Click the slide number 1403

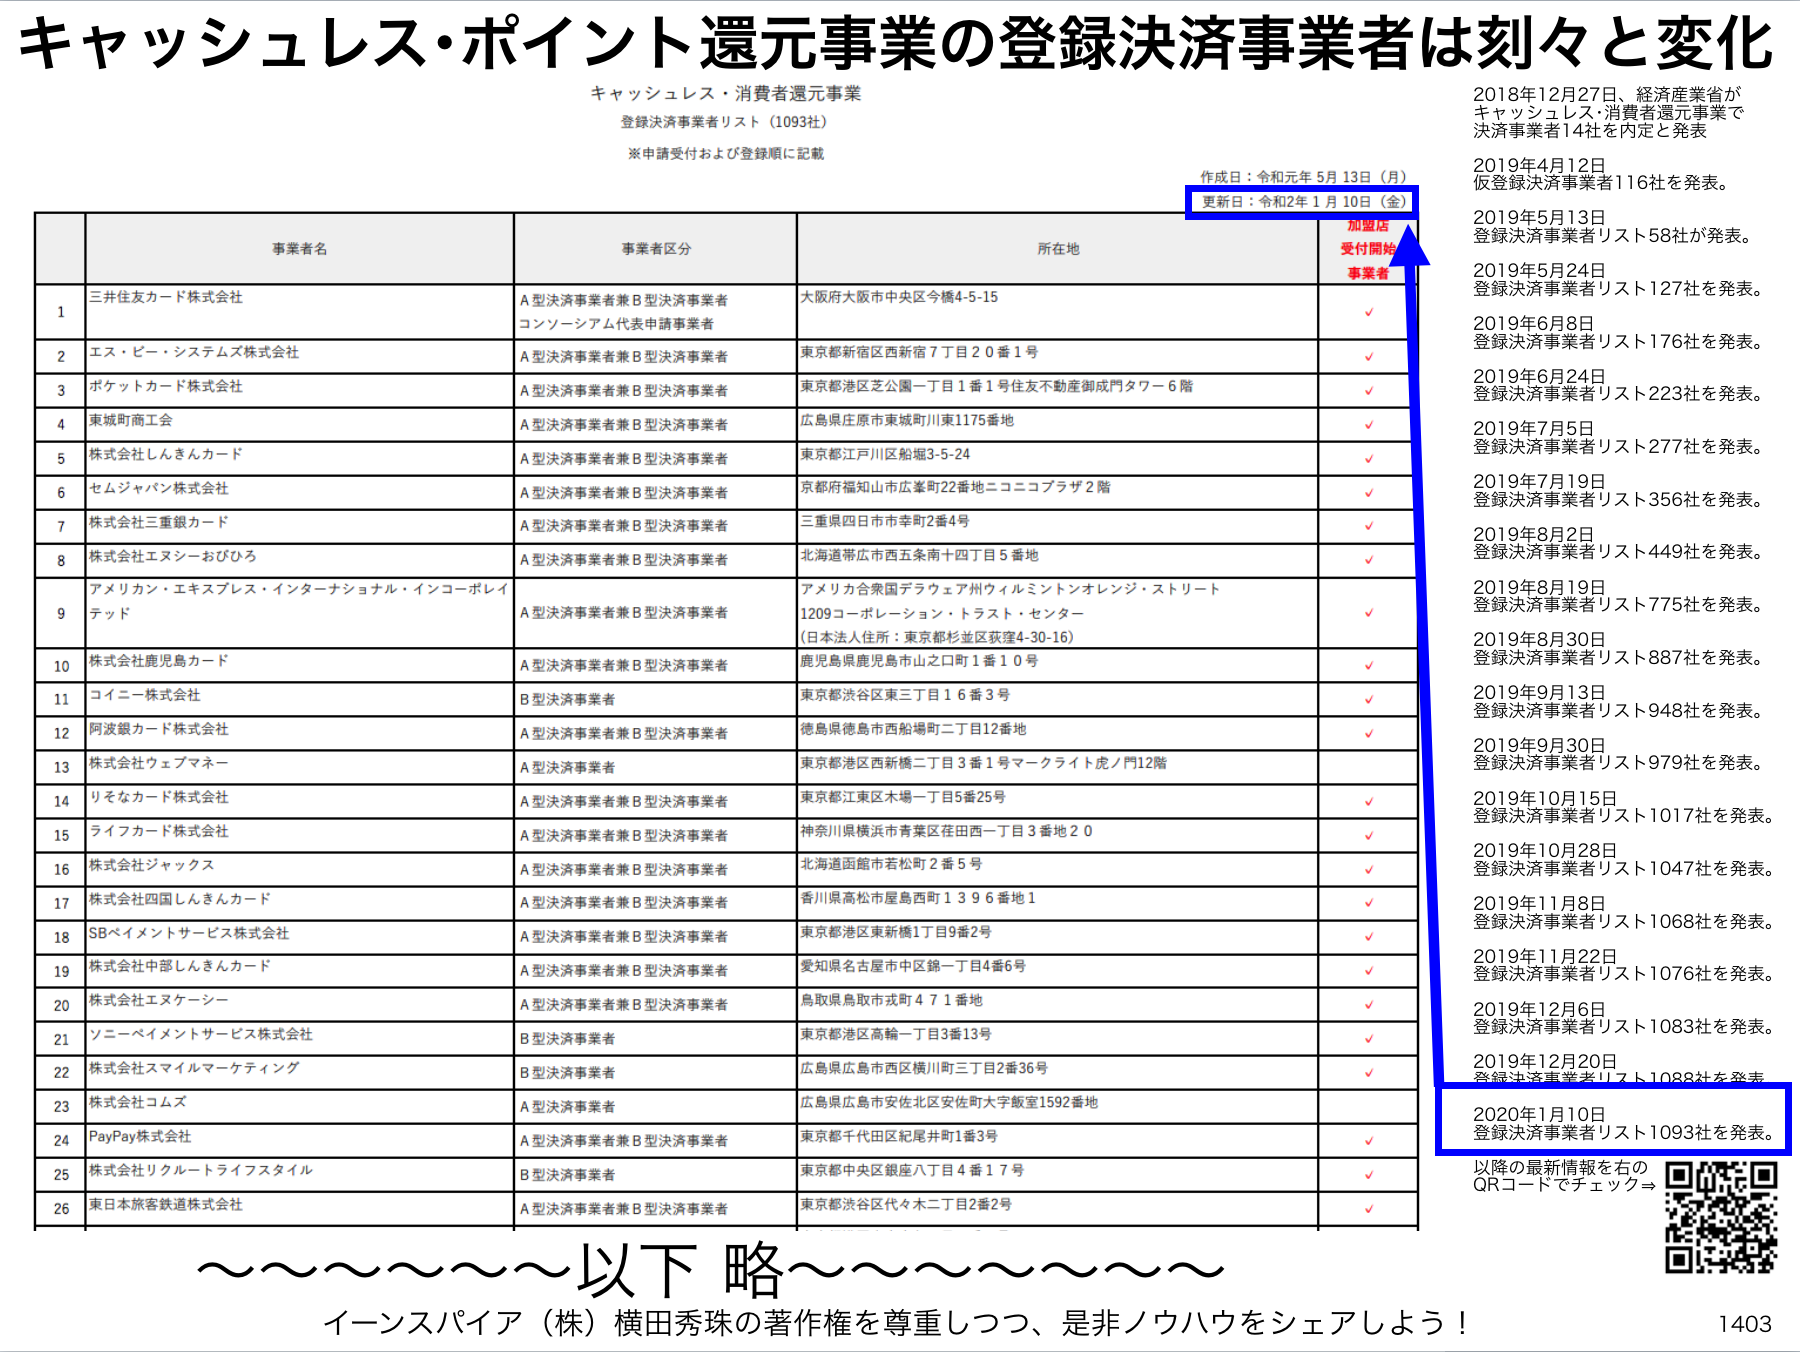1745,1324
